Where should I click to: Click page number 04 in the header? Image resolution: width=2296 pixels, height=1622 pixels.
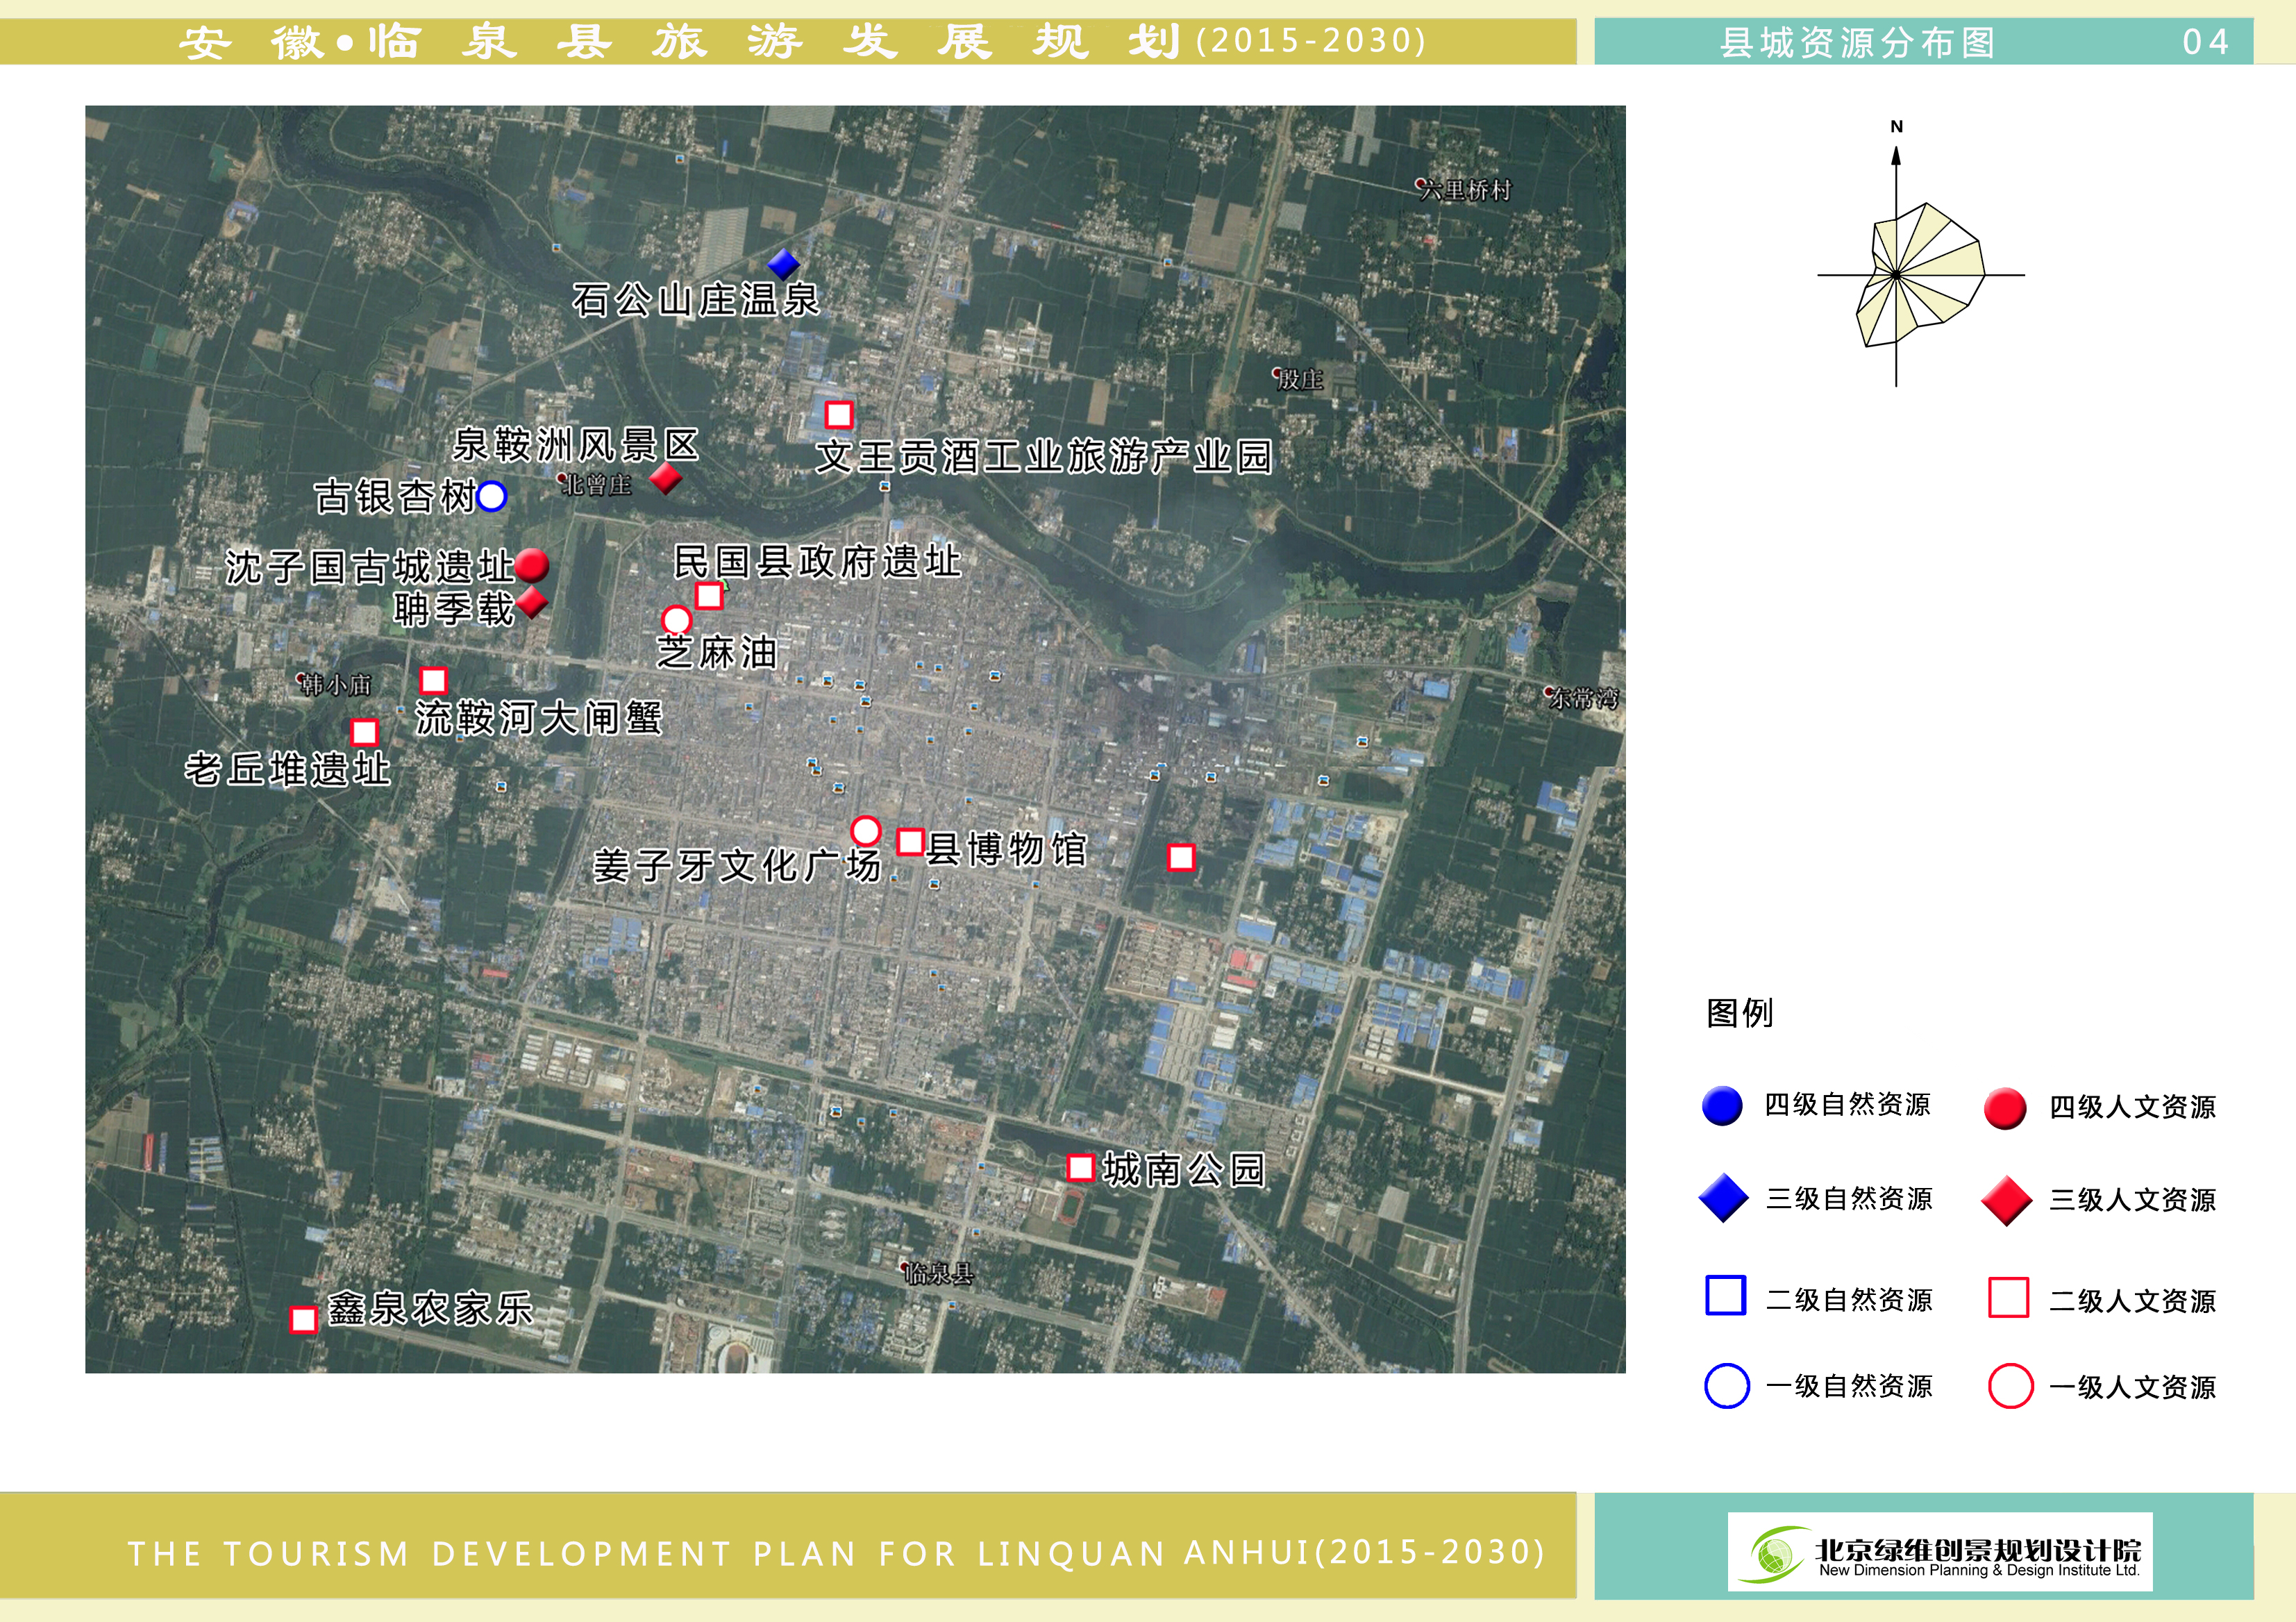point(2205,42)
